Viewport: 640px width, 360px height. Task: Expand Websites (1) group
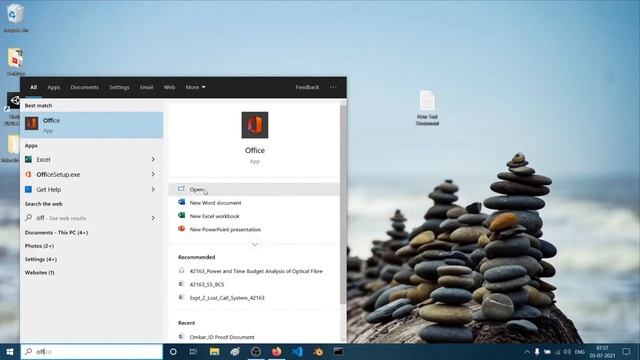pyautogui.click(x=40, y=273)
